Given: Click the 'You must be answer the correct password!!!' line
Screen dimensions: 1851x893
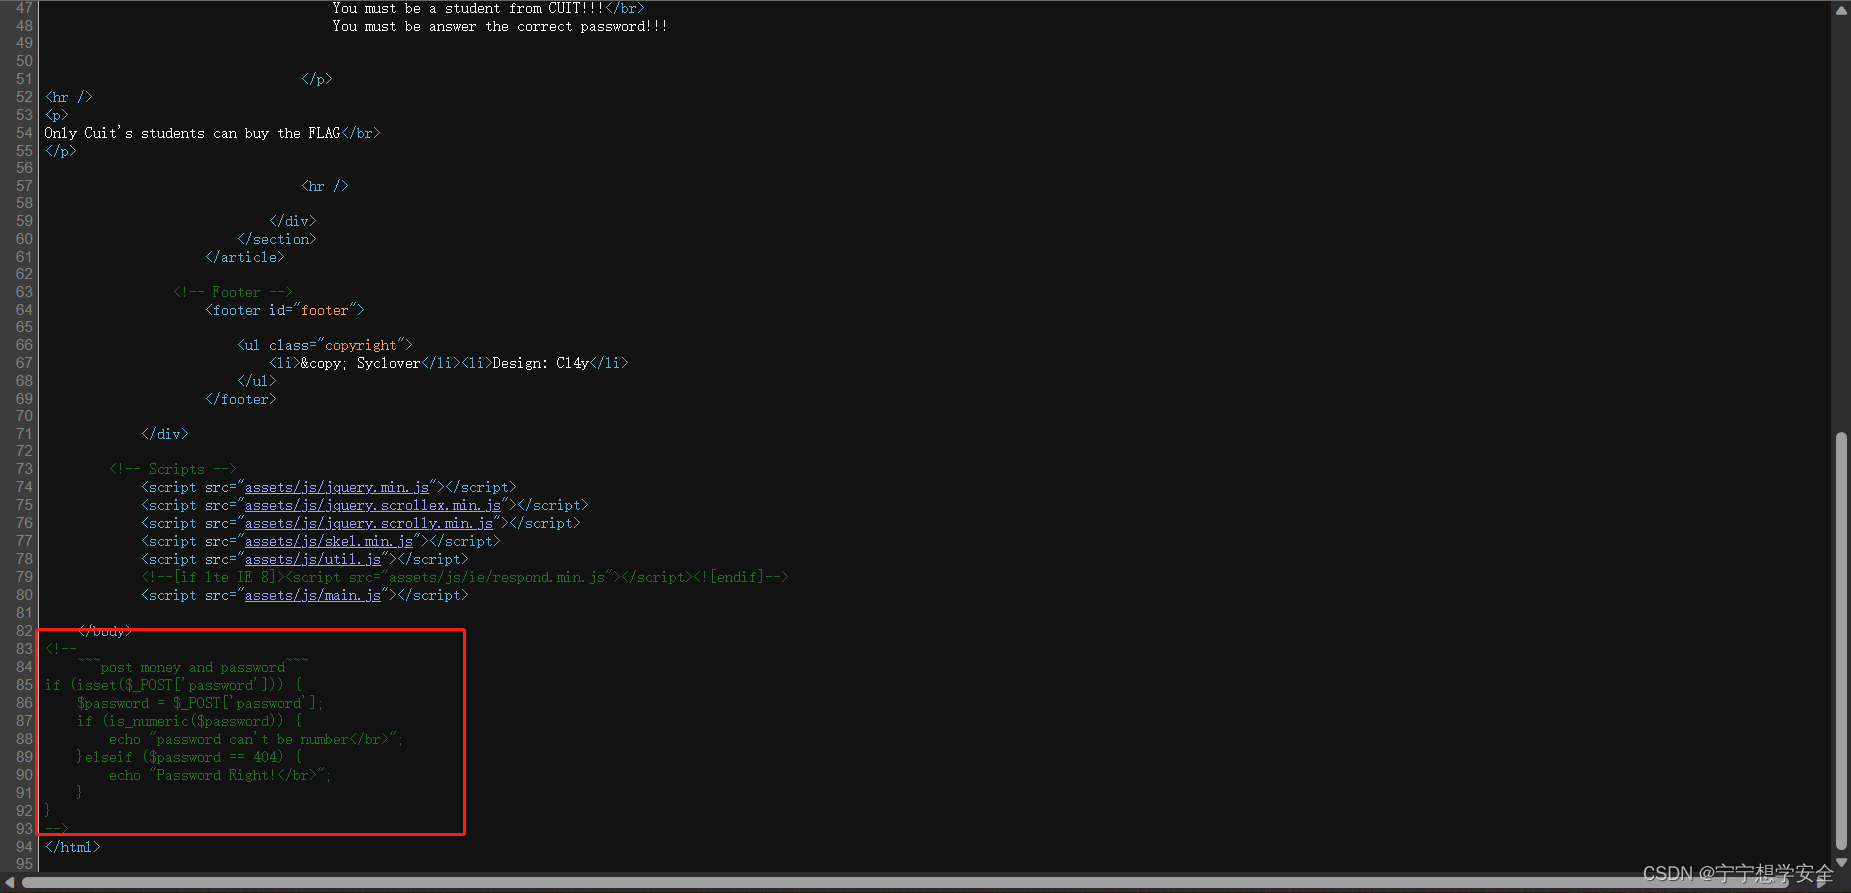Looking at the screenshot, I should tap(500, 26).
